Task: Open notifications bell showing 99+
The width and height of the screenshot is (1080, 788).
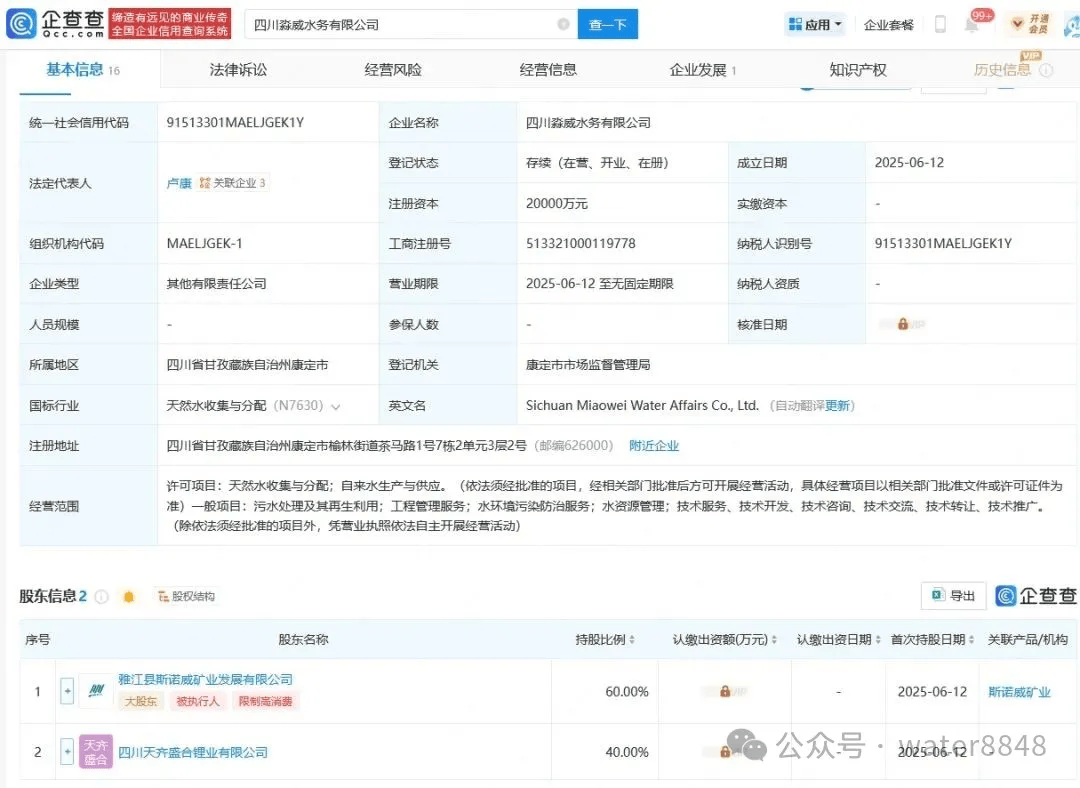Action: [972, 25]
